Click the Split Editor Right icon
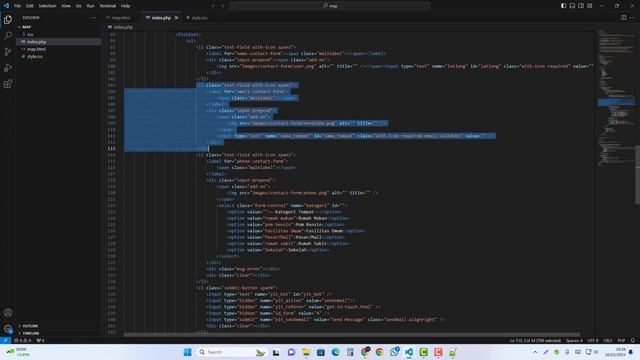The image size is (640, 360). click(x=624, y=18)
